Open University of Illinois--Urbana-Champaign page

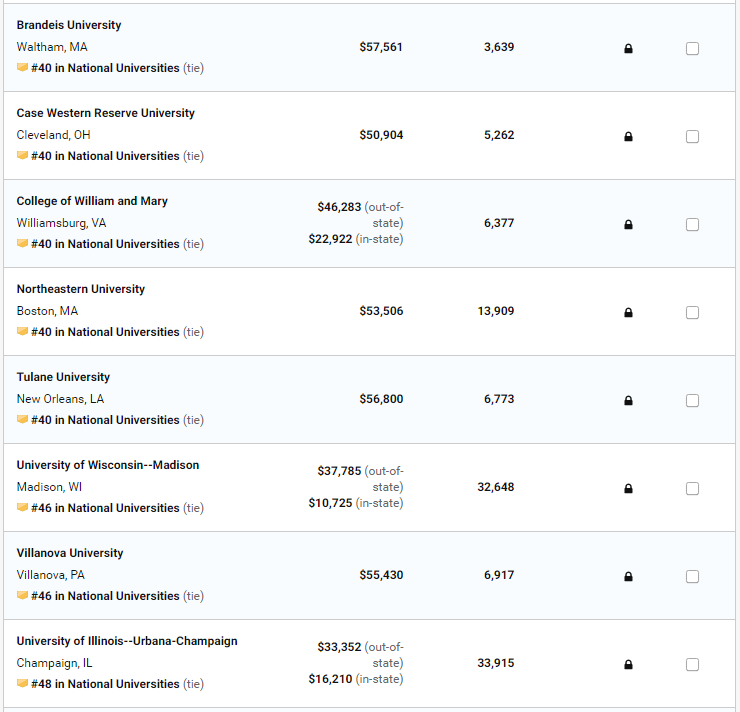click(127, 641)
